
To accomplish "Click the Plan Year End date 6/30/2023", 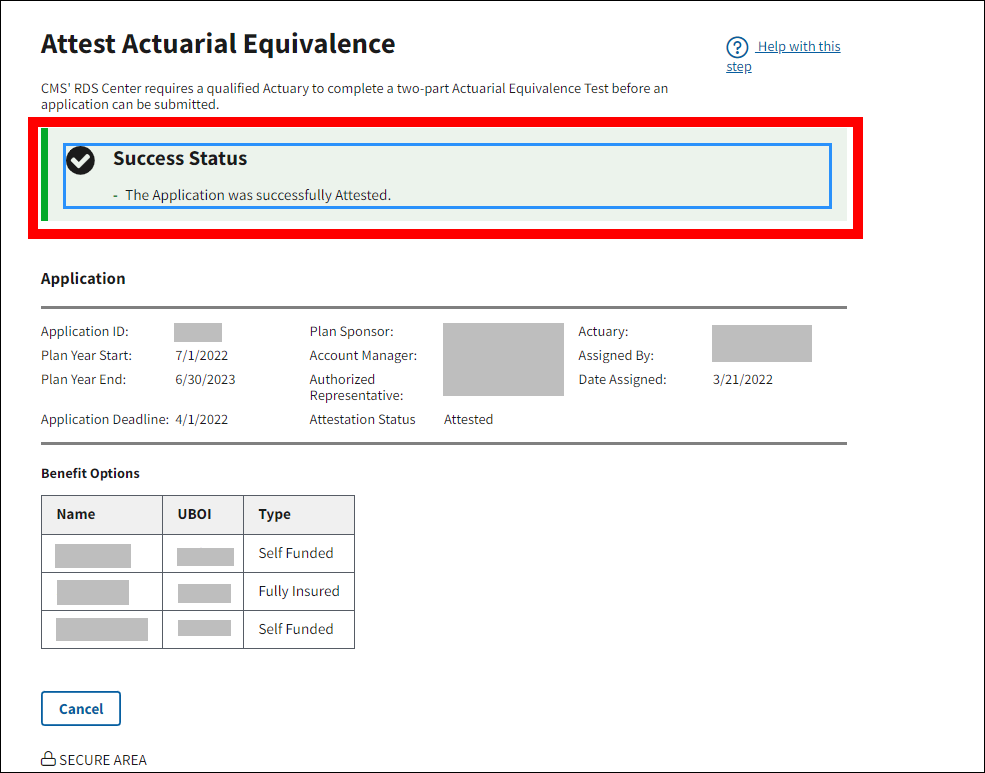I will [x=205, y=379].
